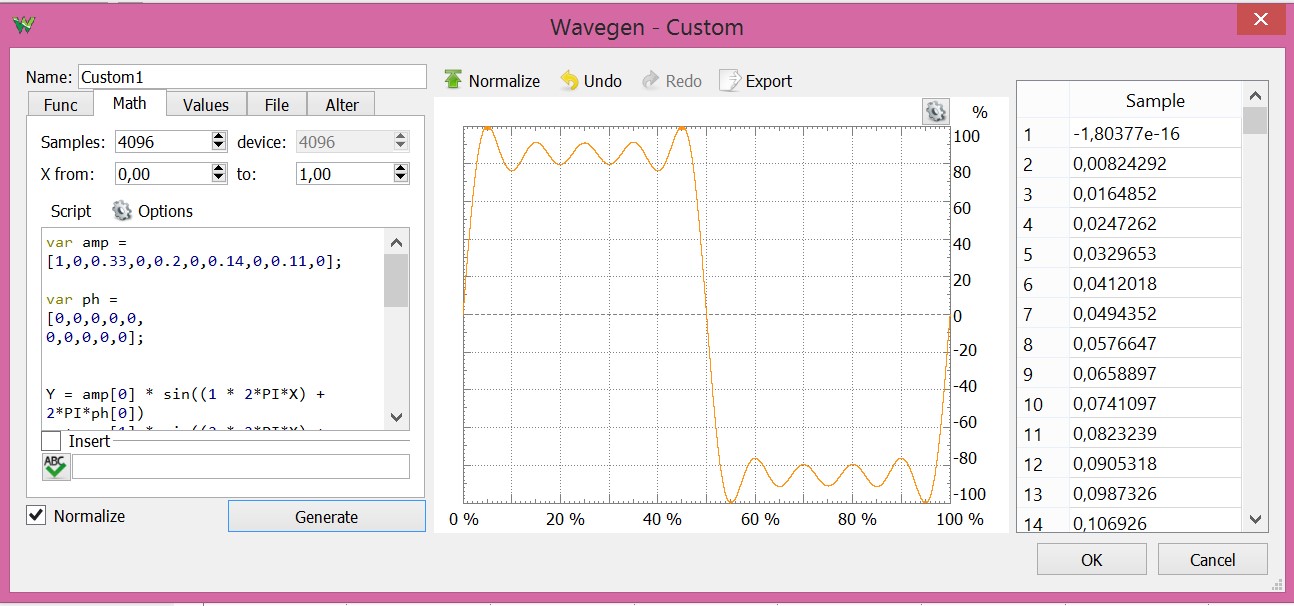
Task: Click the sample table scrollbar thumb
Action: (1255, 121)
